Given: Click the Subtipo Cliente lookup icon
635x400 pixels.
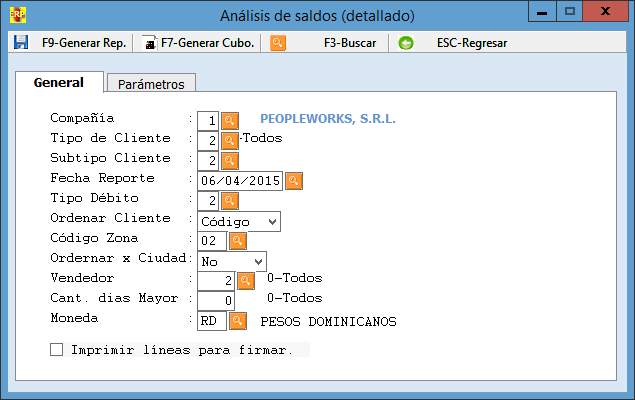Looking at the screenshot, I should (229, 161).
